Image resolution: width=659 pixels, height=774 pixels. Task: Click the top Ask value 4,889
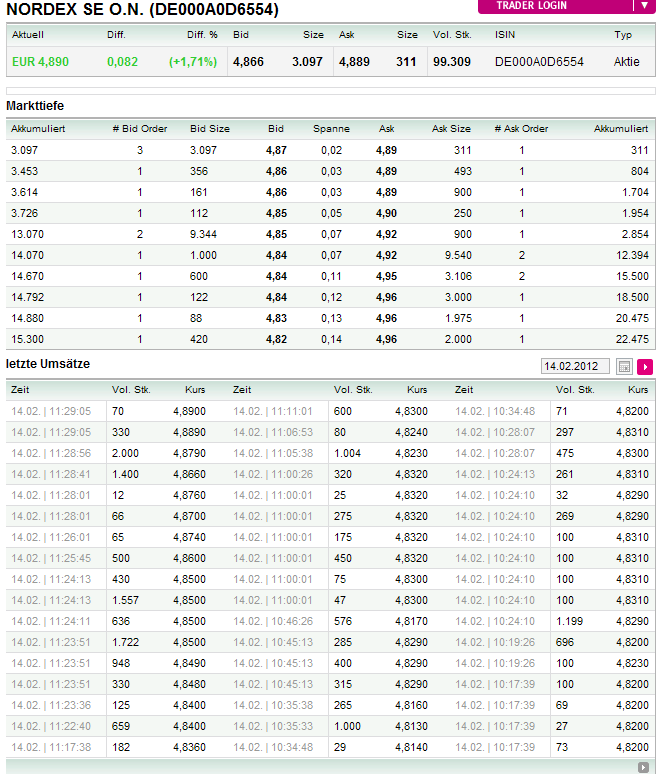coord(354,62)
